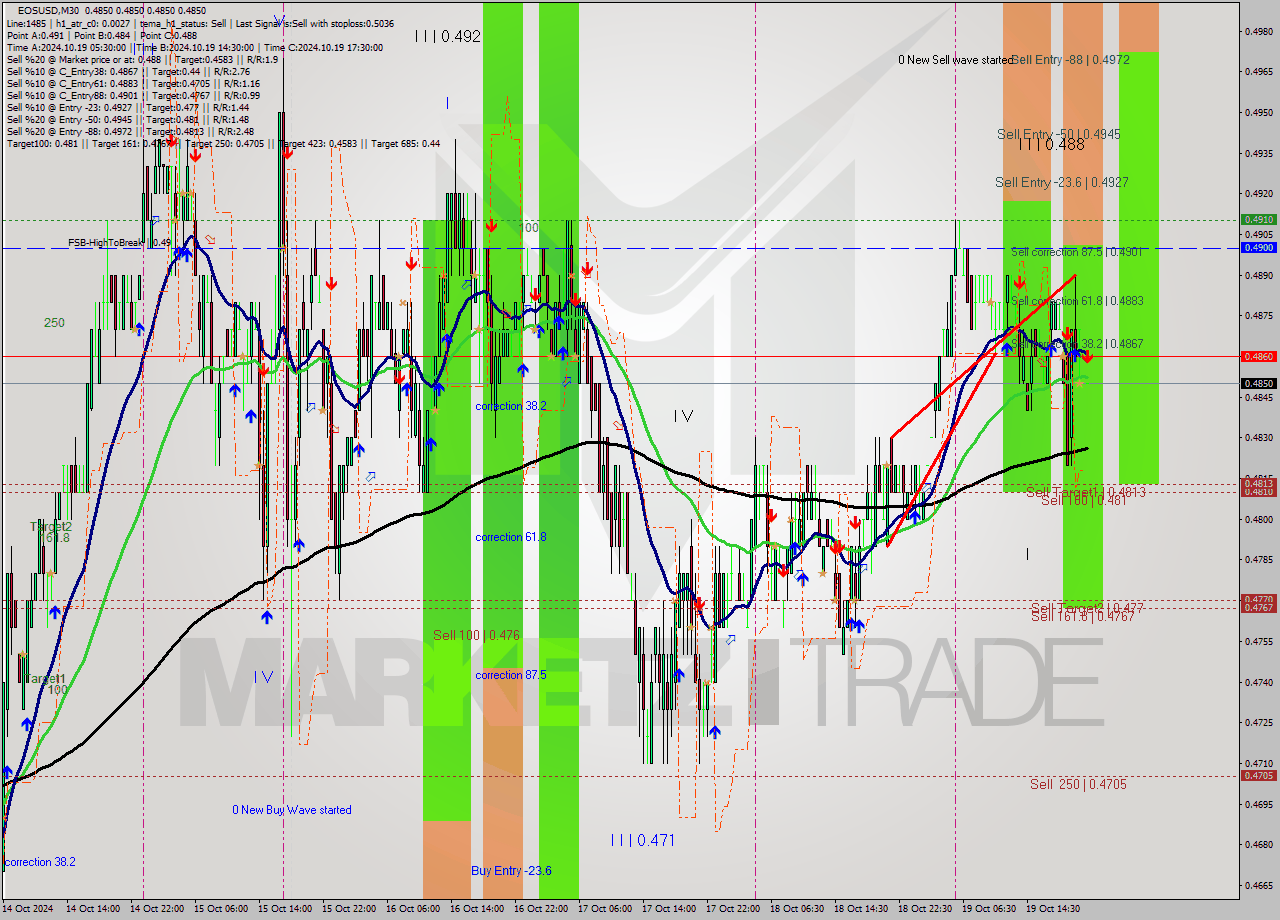Image resolution: width=1280 pixels, height=920 pixels.
Task: Click the 0.4950 price axis label
Action: coord(1259,112)
